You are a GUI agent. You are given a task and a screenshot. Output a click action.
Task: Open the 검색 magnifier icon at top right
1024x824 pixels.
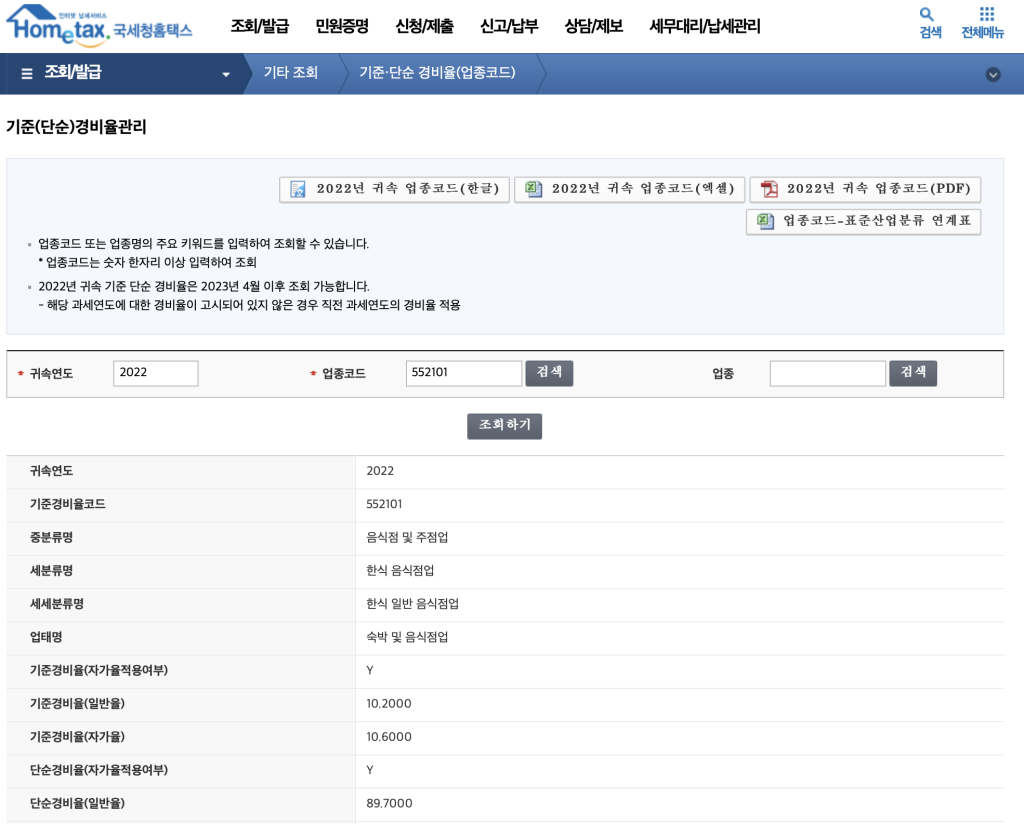tap(927, 15)
